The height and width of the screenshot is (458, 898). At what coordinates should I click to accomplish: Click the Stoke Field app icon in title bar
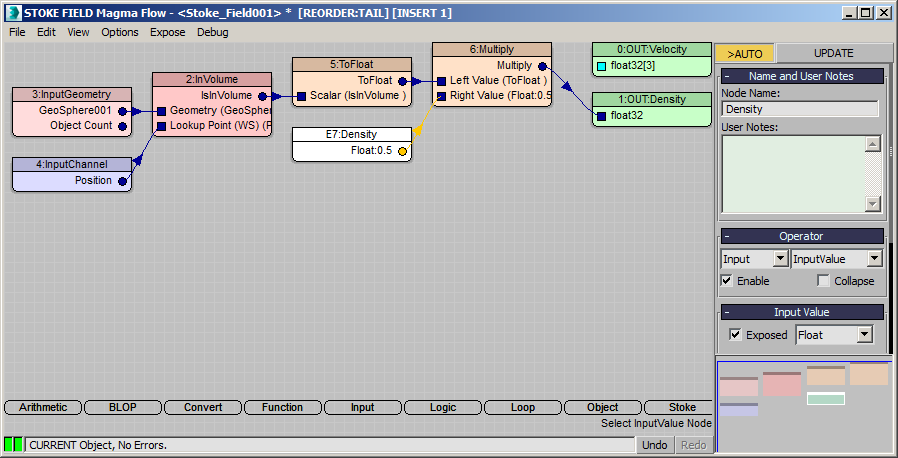13,13
